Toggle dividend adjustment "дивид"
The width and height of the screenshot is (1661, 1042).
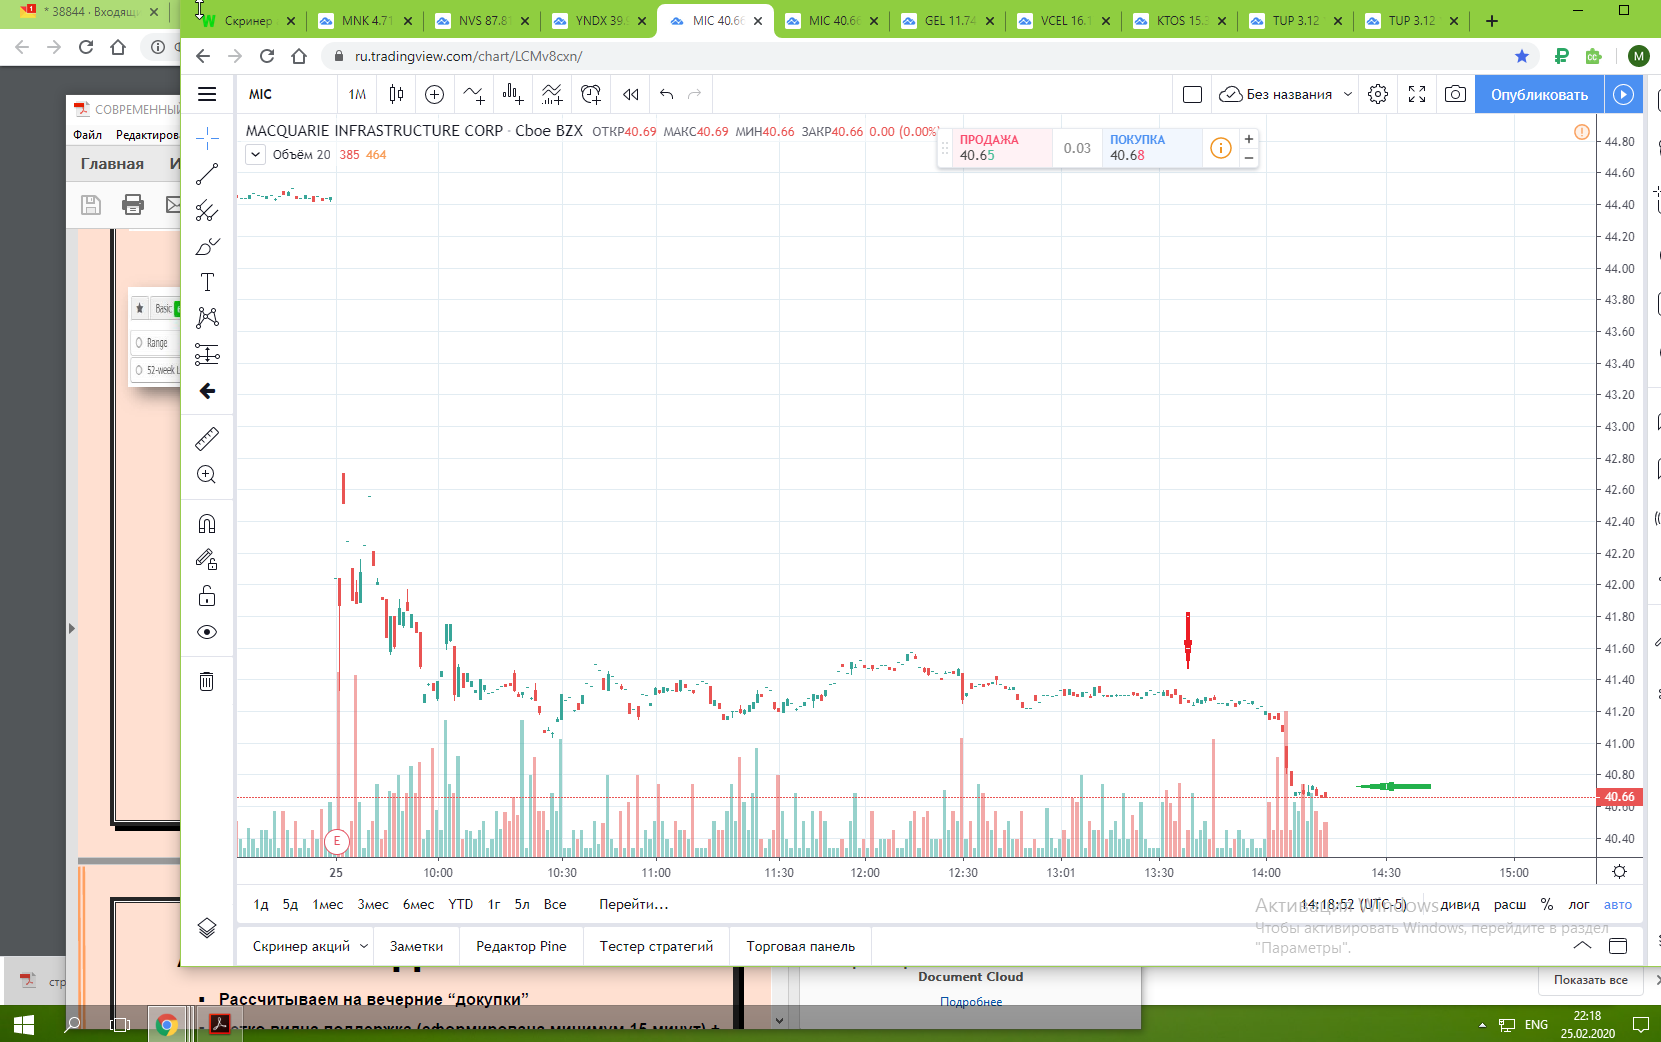coord(1460,904)
